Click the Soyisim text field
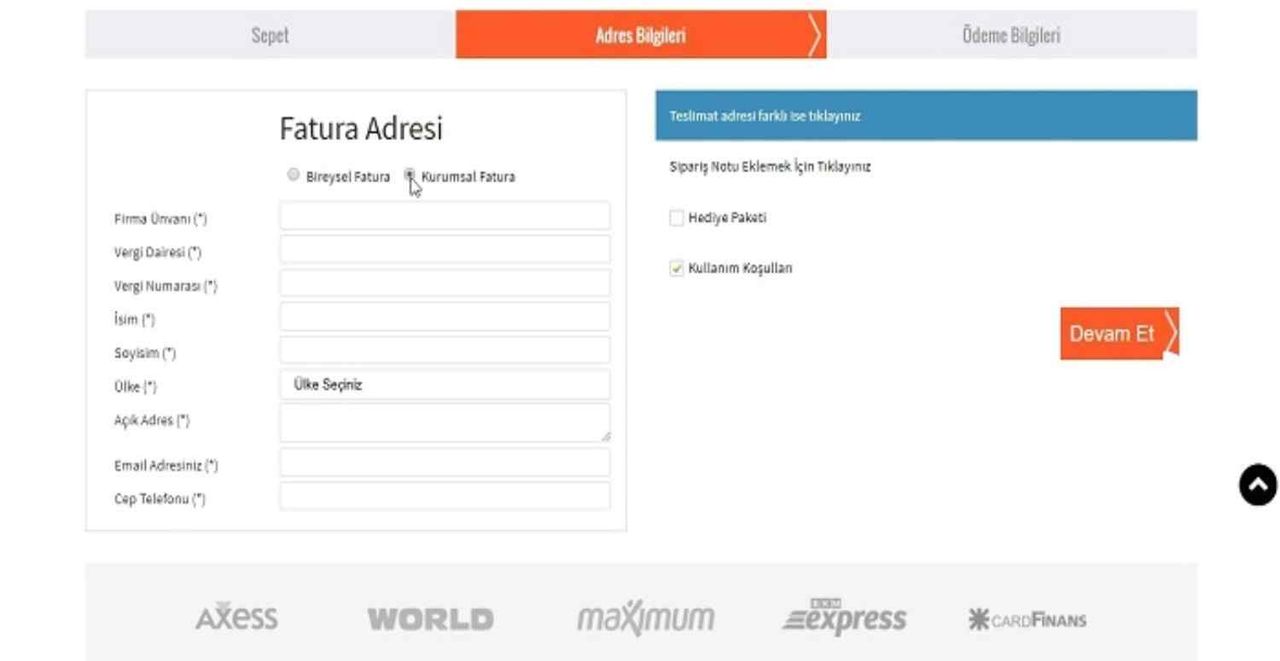1280x661 pixels. [445, 350]
